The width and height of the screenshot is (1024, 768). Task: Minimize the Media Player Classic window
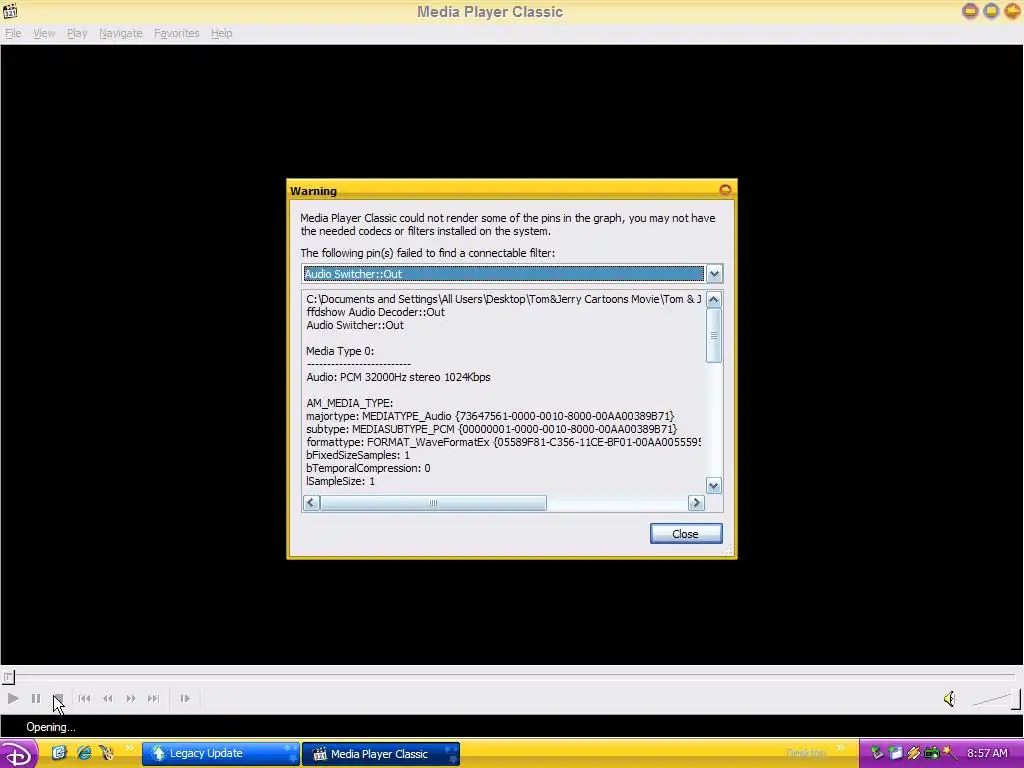pyautogui.click(x=970, y=11)
